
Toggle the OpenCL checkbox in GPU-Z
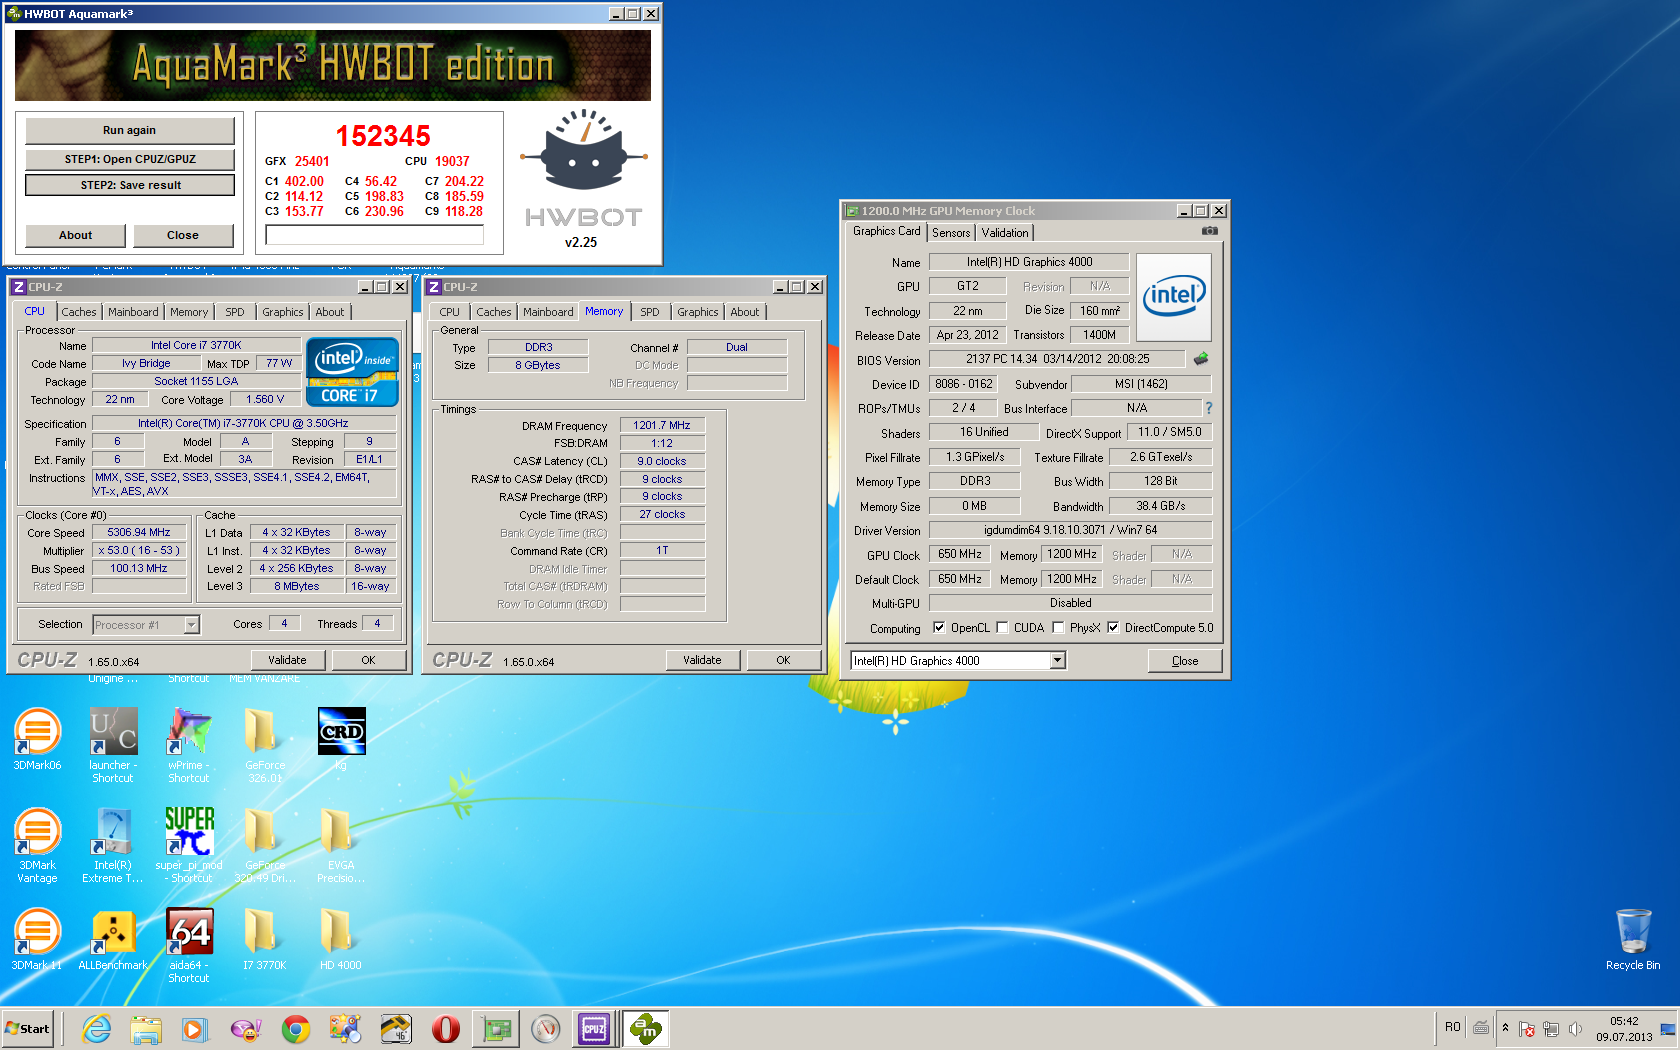click(x=939, y=628)
